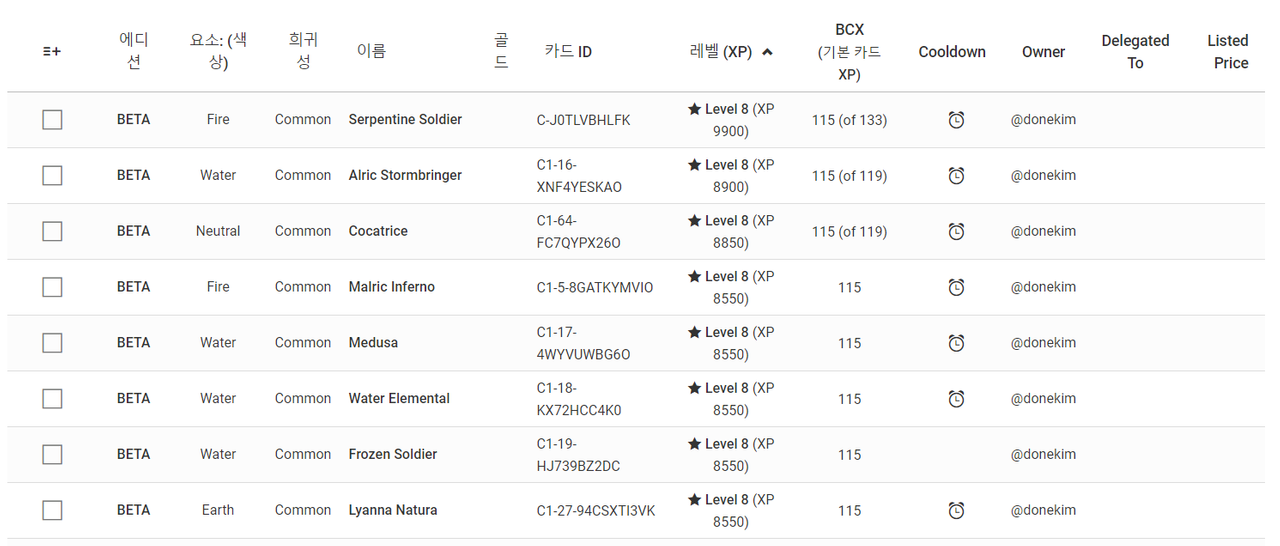The width and height of the screenshot is (1280, 546).
Task: Click the cooldown clock icon for Serpentine Soldier
Action: coord(956,120)
